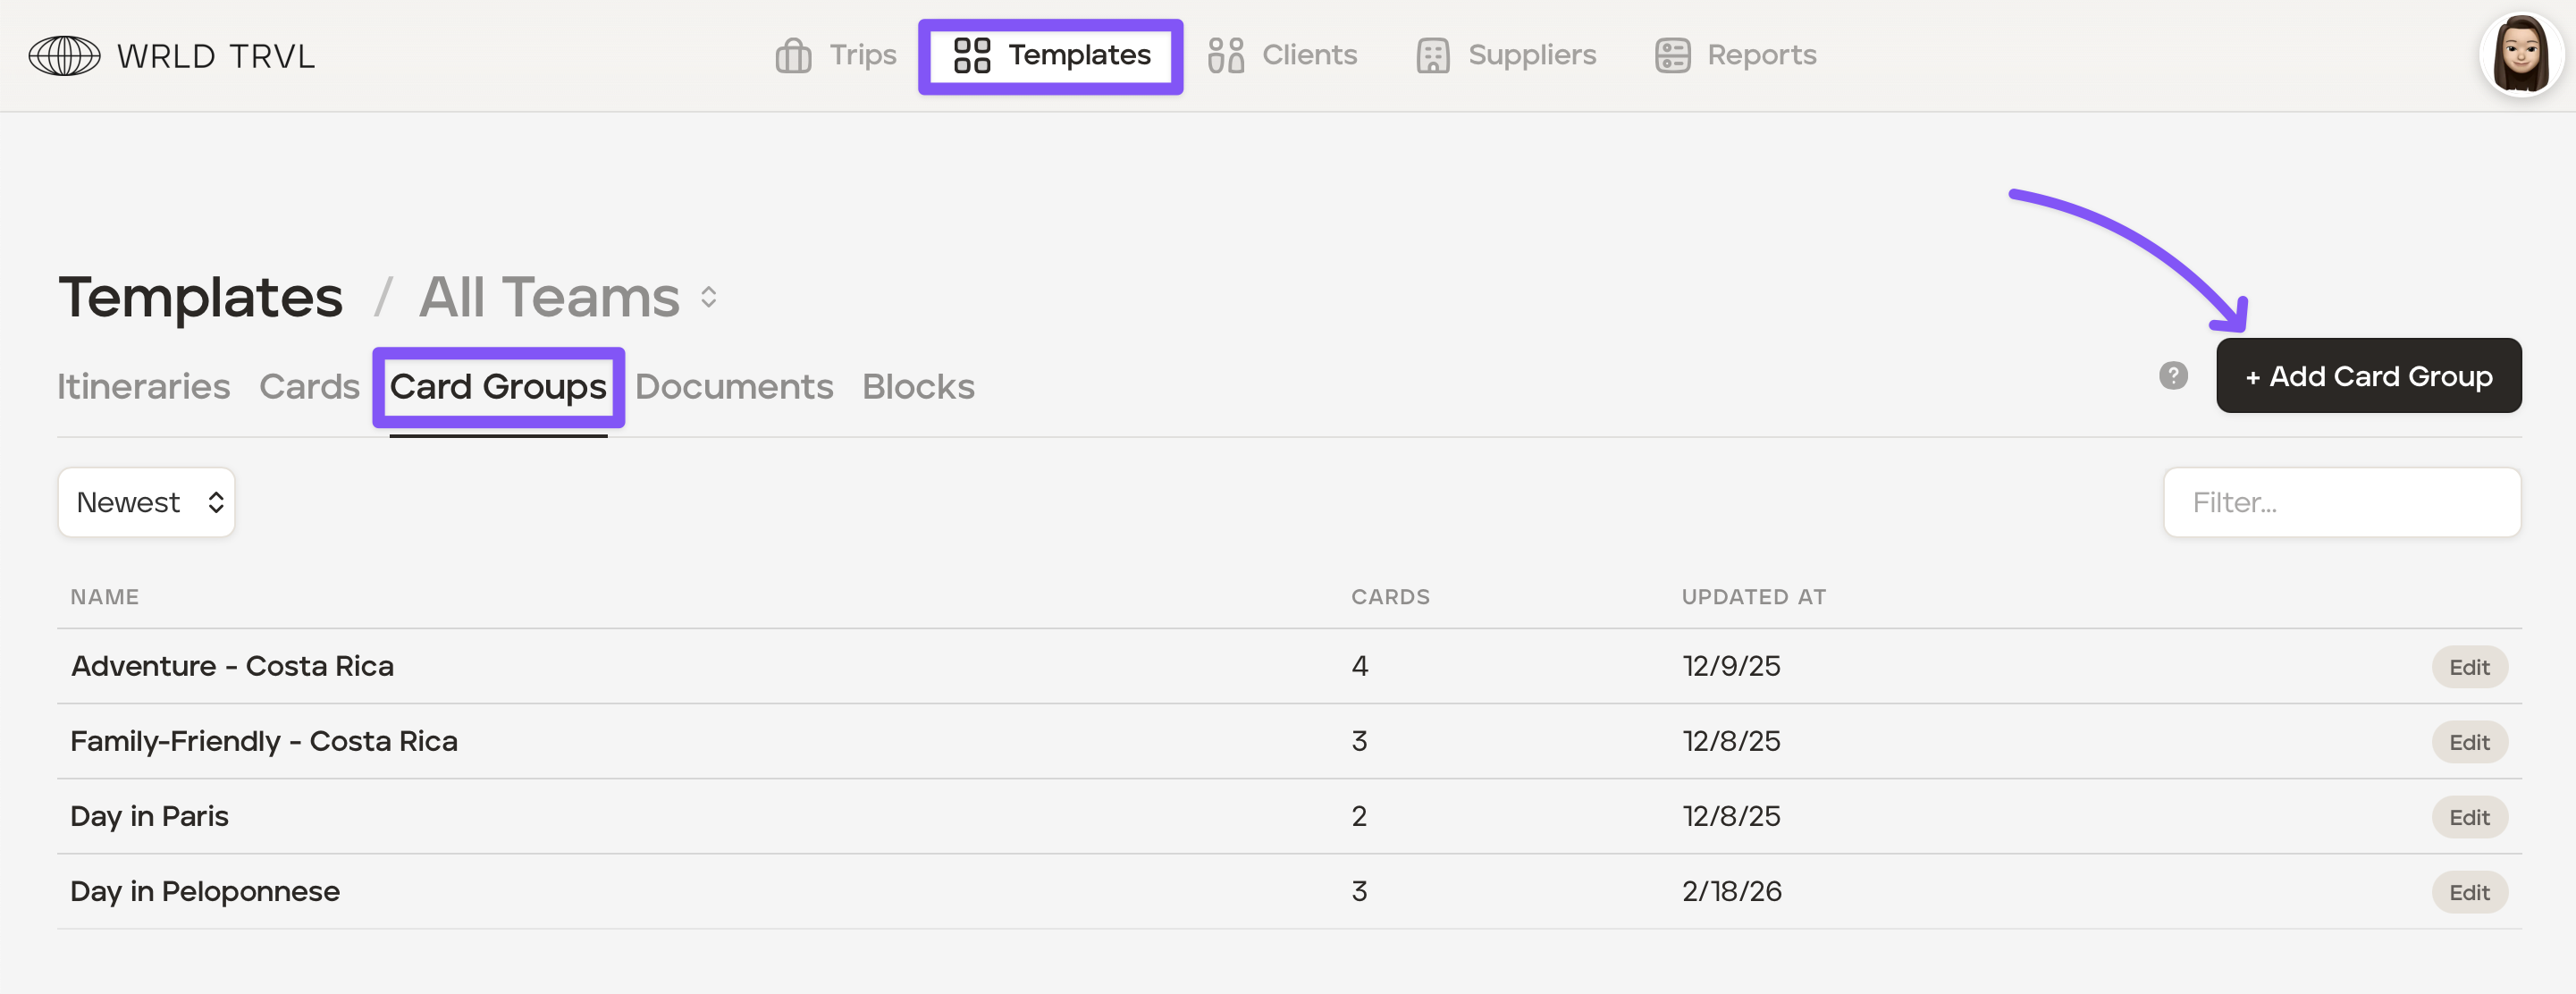This screenshot has height=994, width=2576.
Task: Edit the Adventure - Costa Rica group
Action: (x=2469, y=667)
